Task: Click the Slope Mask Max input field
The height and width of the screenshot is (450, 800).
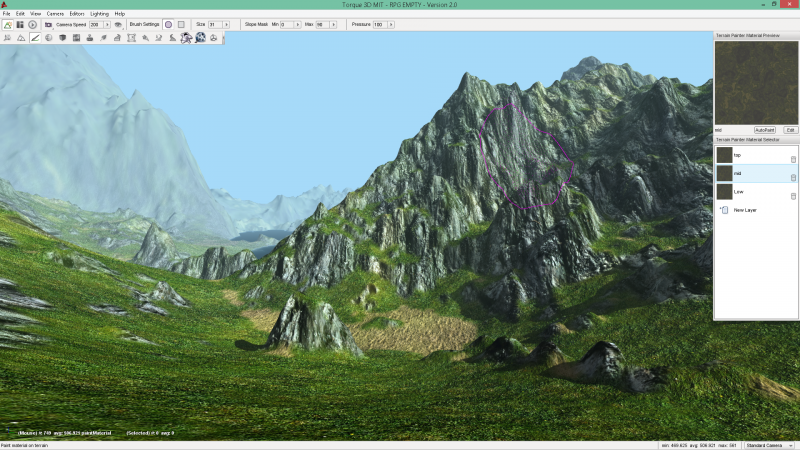Action: tap(321, 24)
